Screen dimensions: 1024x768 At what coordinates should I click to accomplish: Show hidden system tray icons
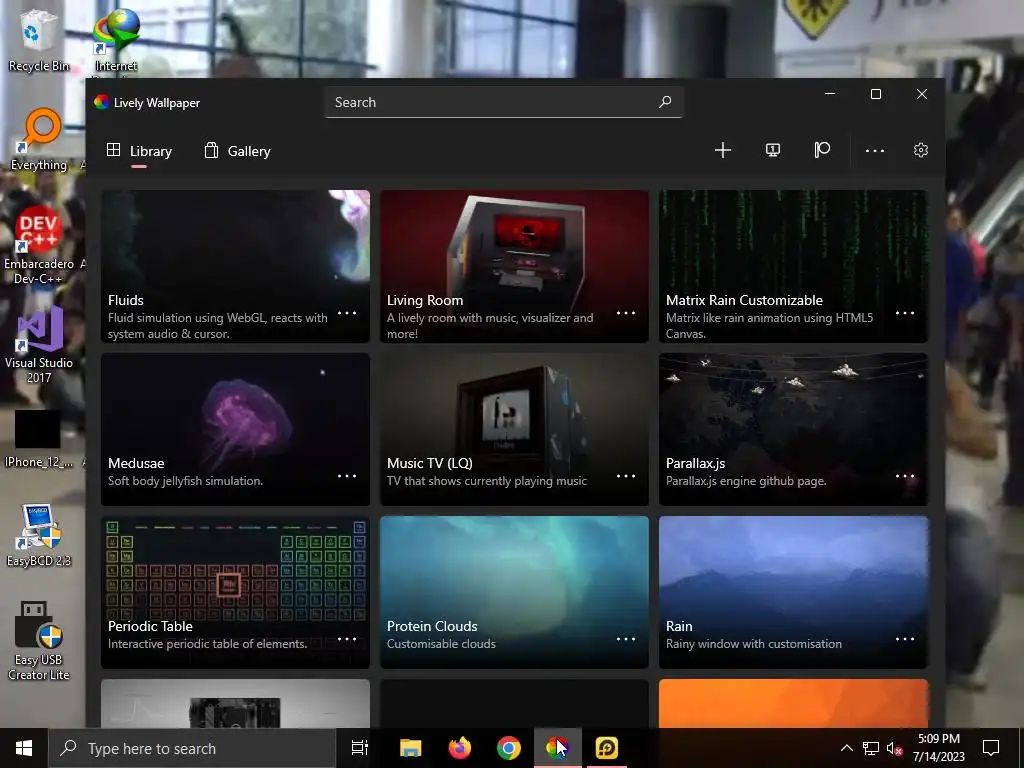846,748
